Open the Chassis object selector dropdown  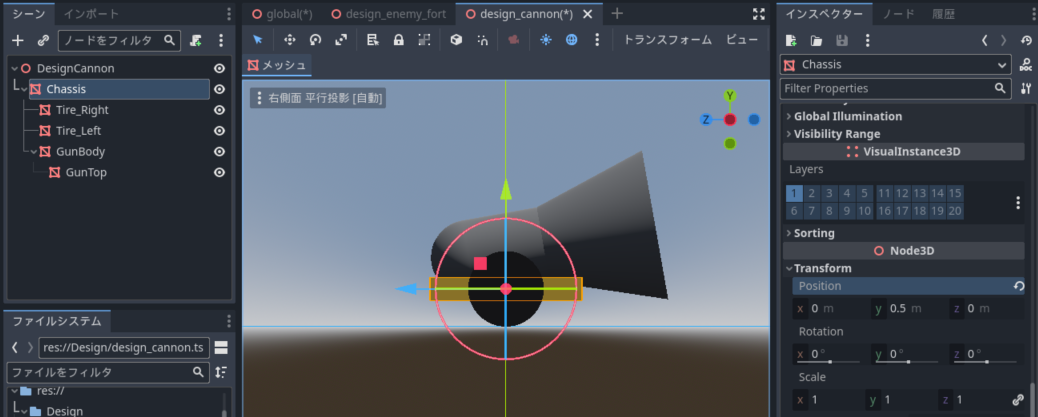[896, 65]
